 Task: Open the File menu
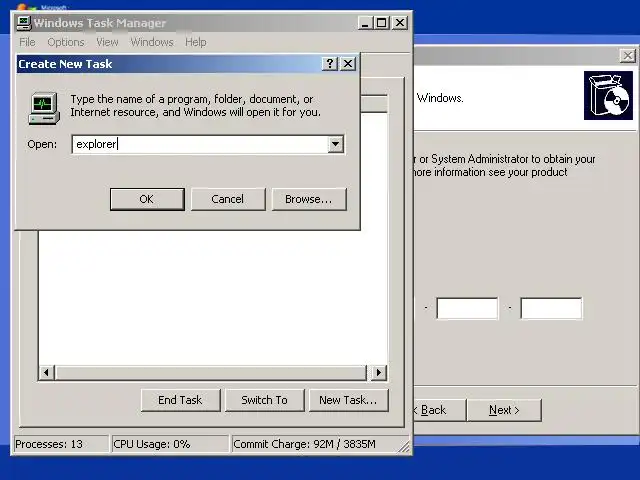tap(27, 42)
